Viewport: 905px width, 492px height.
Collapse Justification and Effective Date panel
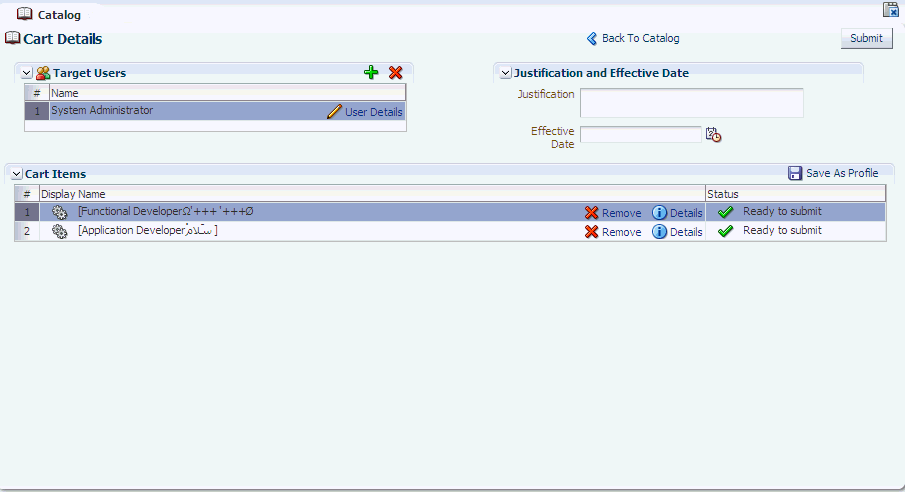[x=506, y=73]
